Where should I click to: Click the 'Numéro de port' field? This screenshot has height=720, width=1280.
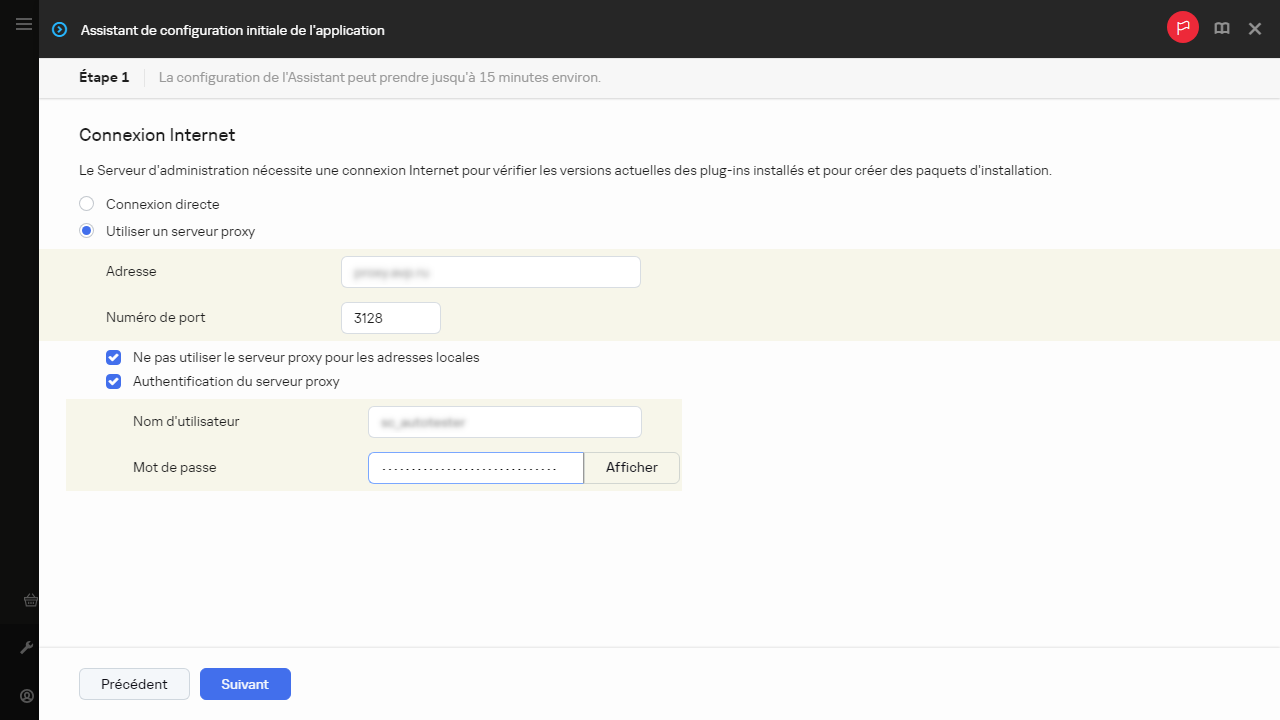390,318
